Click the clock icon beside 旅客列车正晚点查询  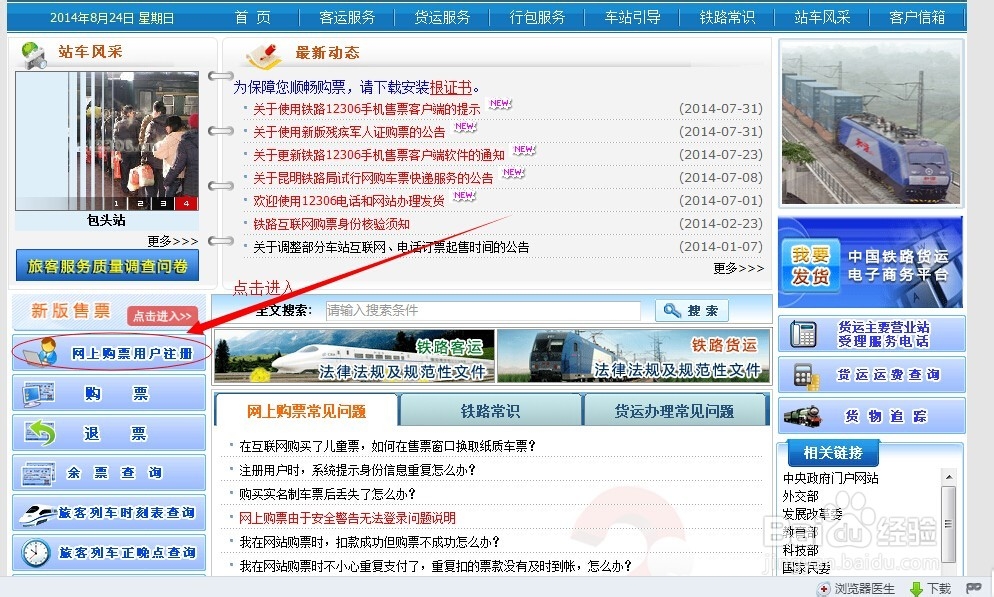pyautogui.click(x=36, y=553)
